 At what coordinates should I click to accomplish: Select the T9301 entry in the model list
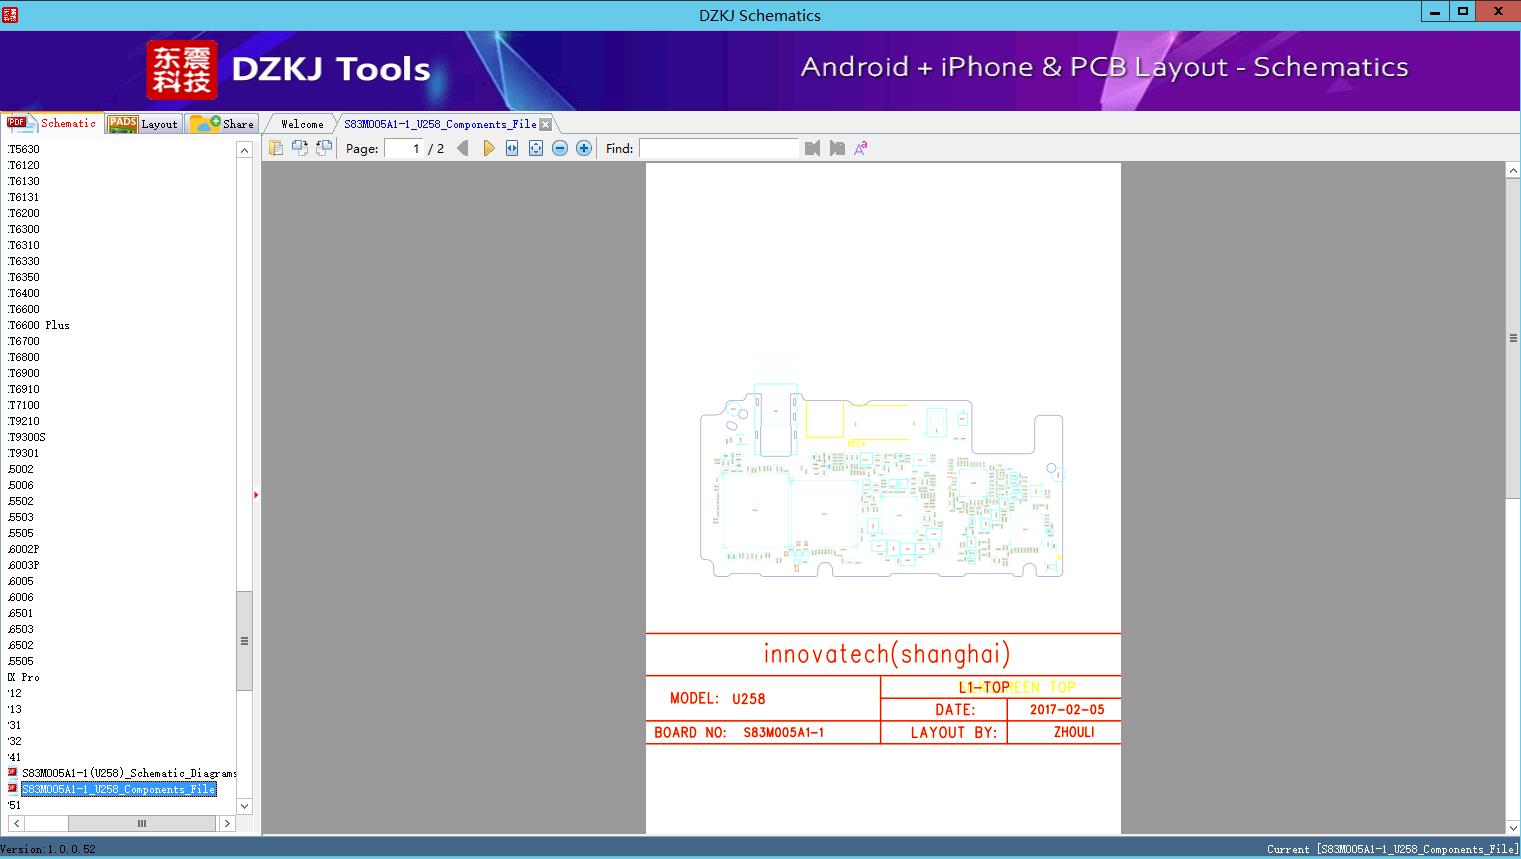[x=24, y=453]
